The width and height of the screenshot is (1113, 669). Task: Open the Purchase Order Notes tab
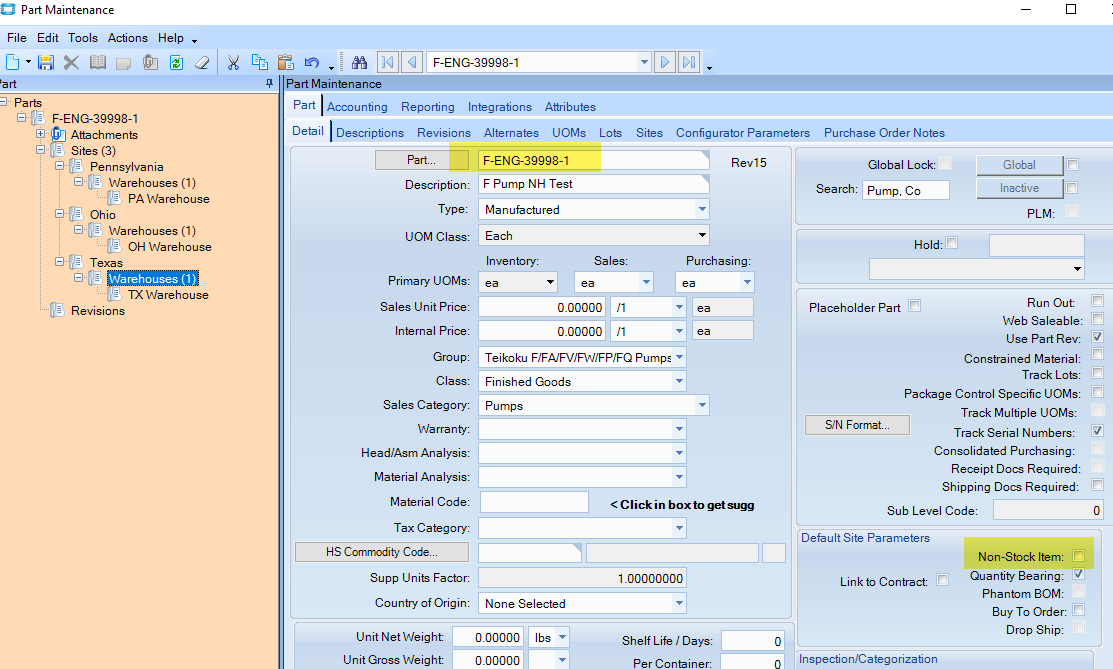(884, 133)
